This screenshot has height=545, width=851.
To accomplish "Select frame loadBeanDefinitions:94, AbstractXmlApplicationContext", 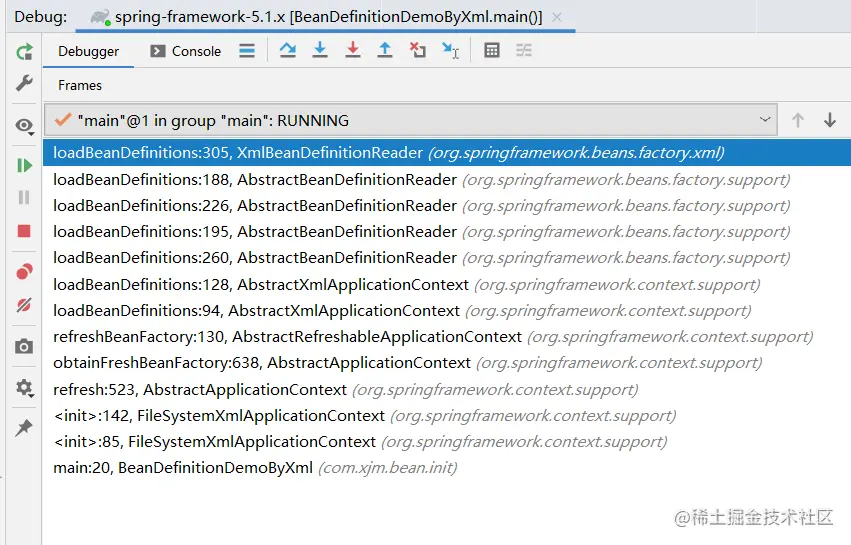I will (447, 310).
